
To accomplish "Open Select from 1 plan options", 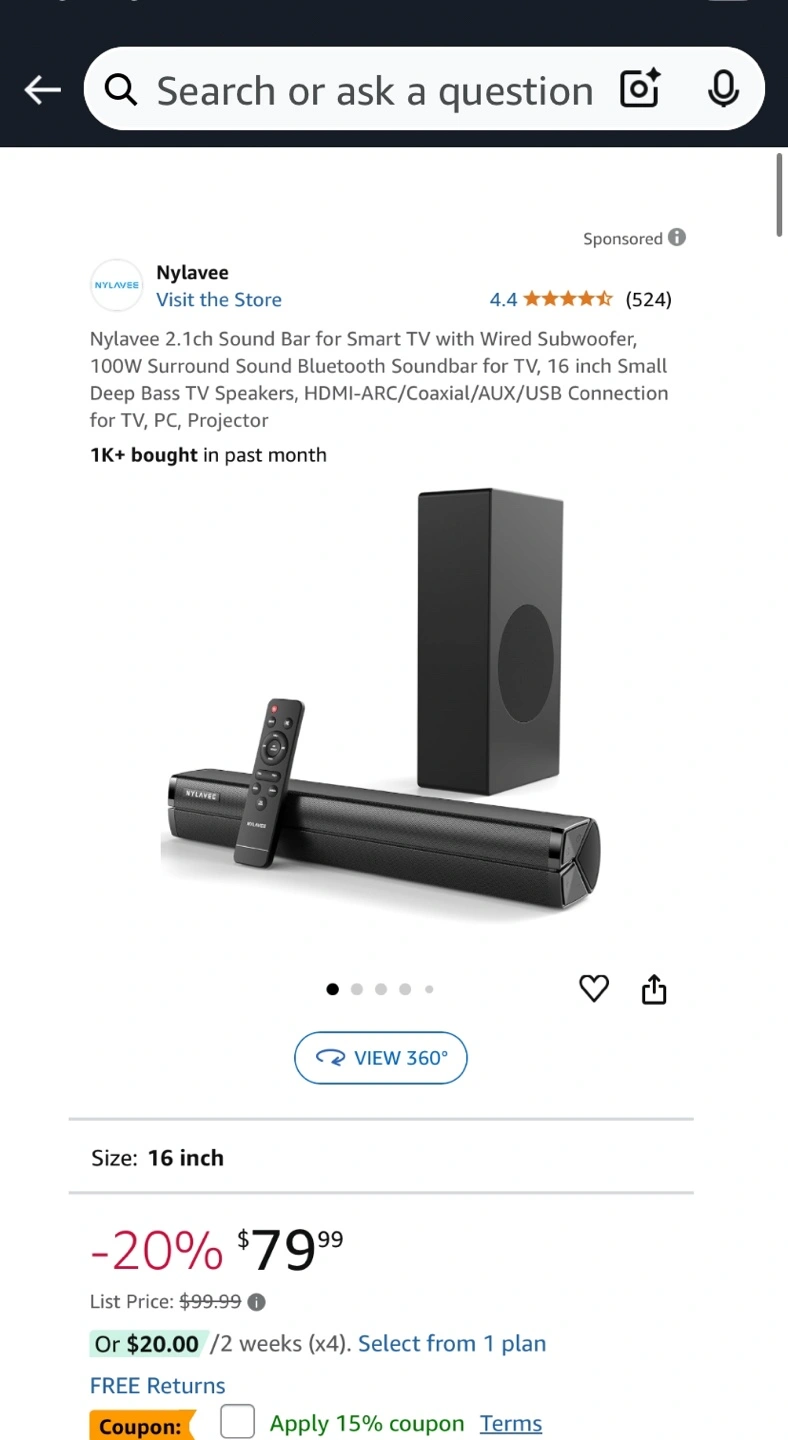I will (x=452, y=1343).
